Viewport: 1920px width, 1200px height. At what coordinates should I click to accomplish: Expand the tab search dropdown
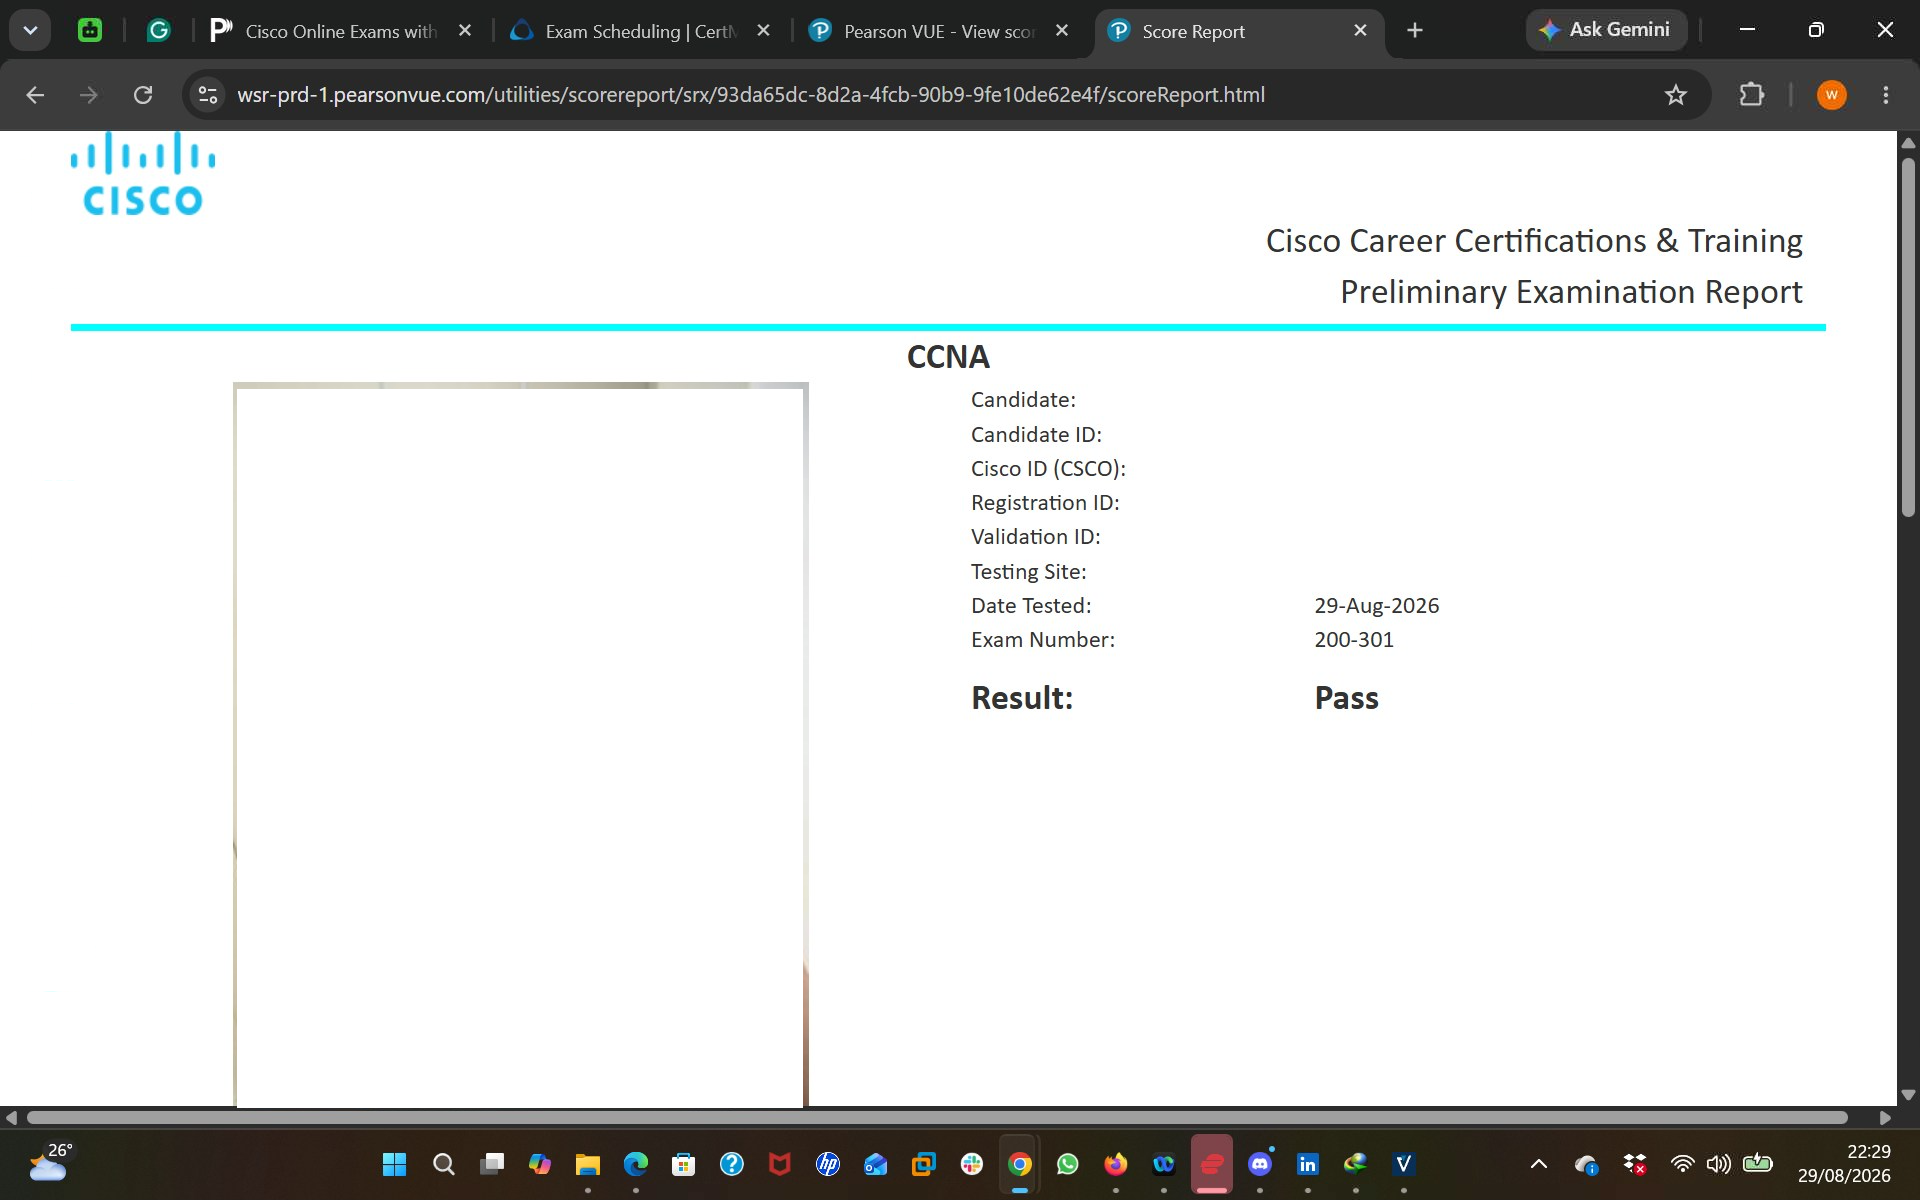click(x=30, y=30)
